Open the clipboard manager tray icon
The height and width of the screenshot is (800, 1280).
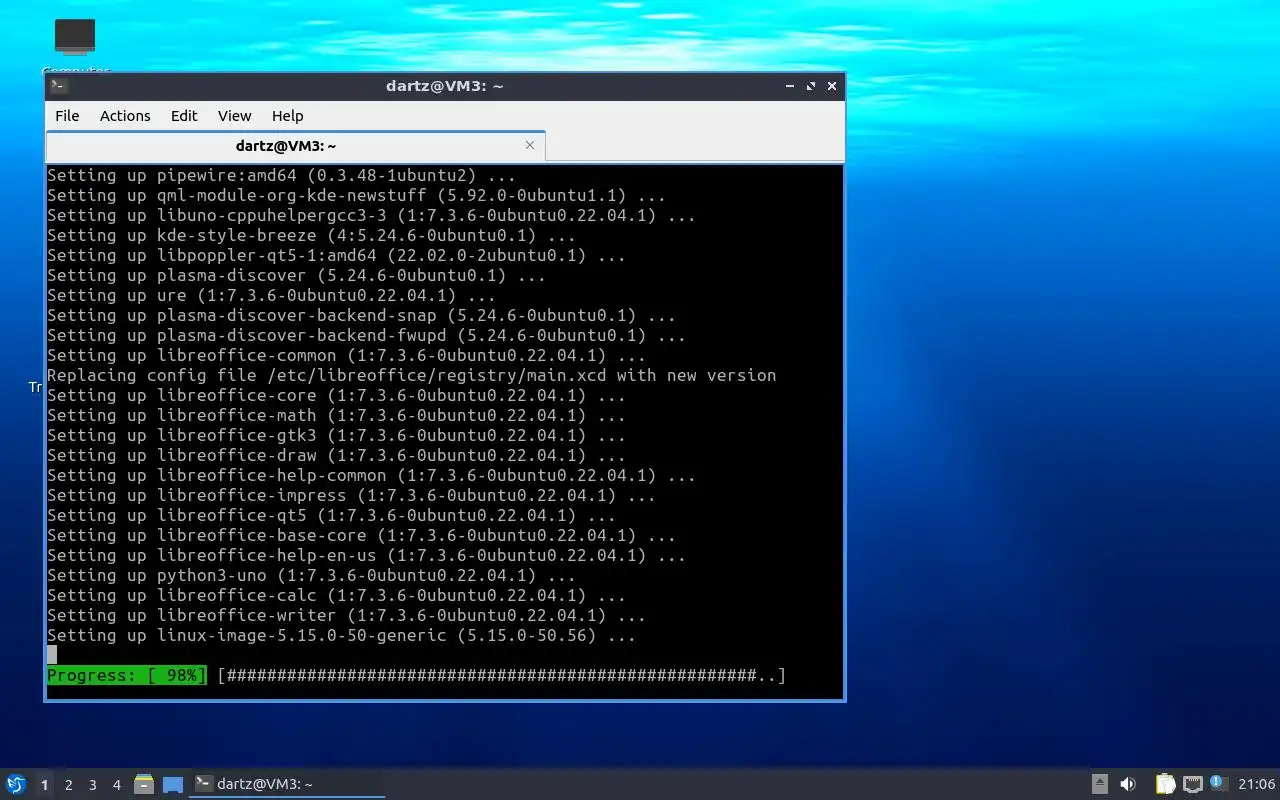pyautogui.click(x=1166, y=784)
